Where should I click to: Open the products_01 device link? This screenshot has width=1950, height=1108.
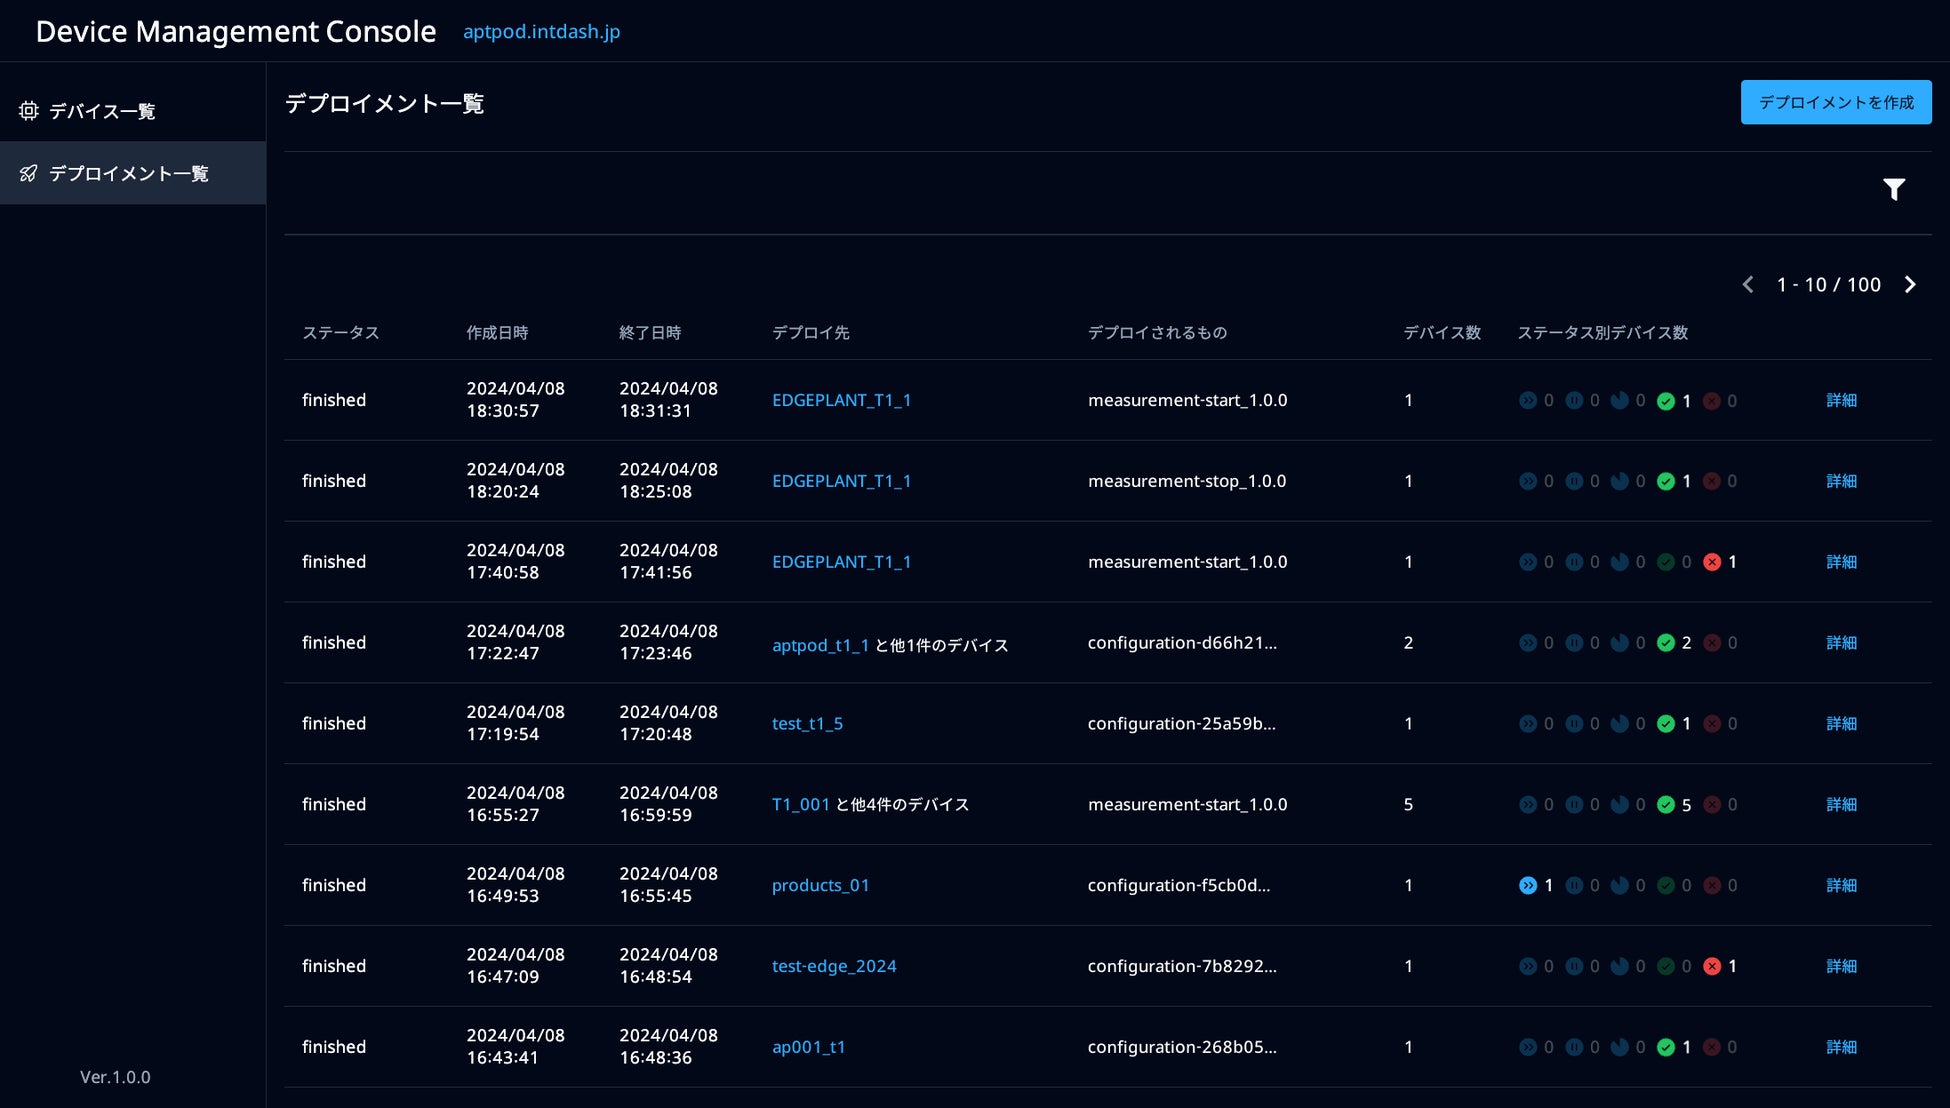[820, 885]
